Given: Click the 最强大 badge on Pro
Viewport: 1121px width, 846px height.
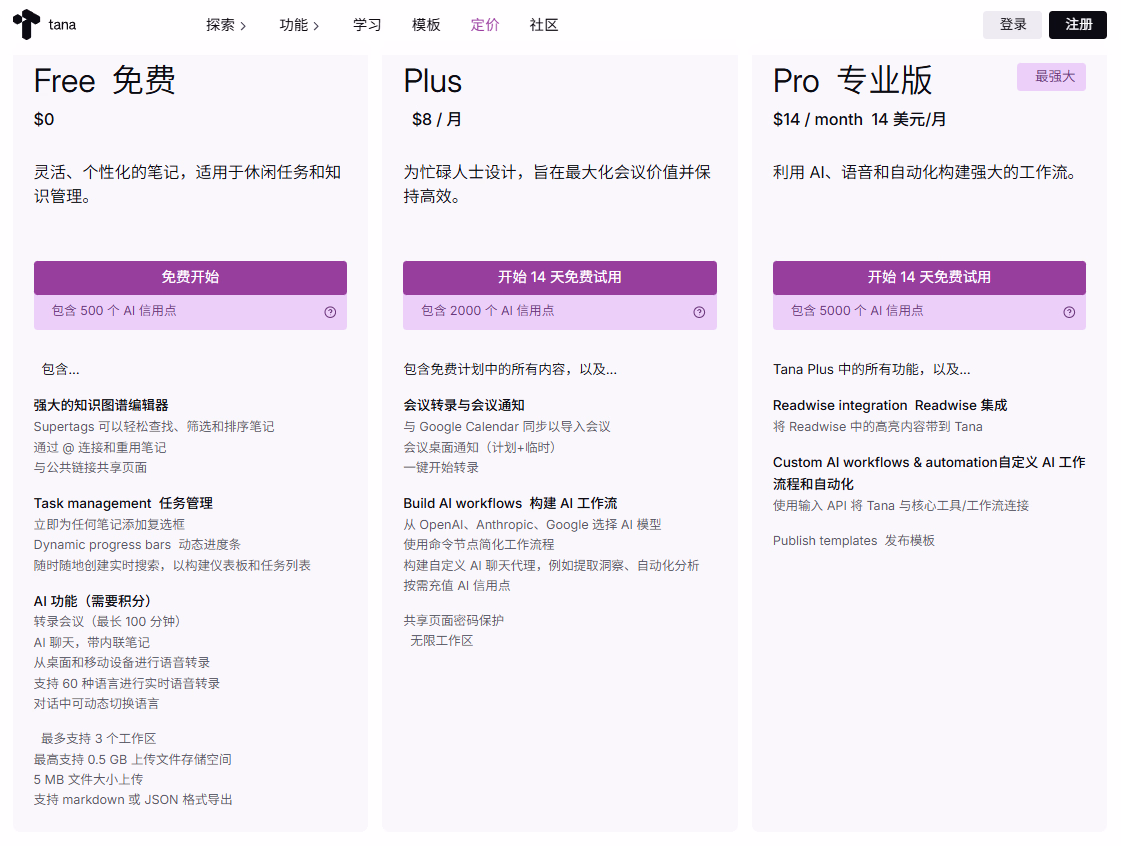Looking at the screenshot, I should [1051, 77].
